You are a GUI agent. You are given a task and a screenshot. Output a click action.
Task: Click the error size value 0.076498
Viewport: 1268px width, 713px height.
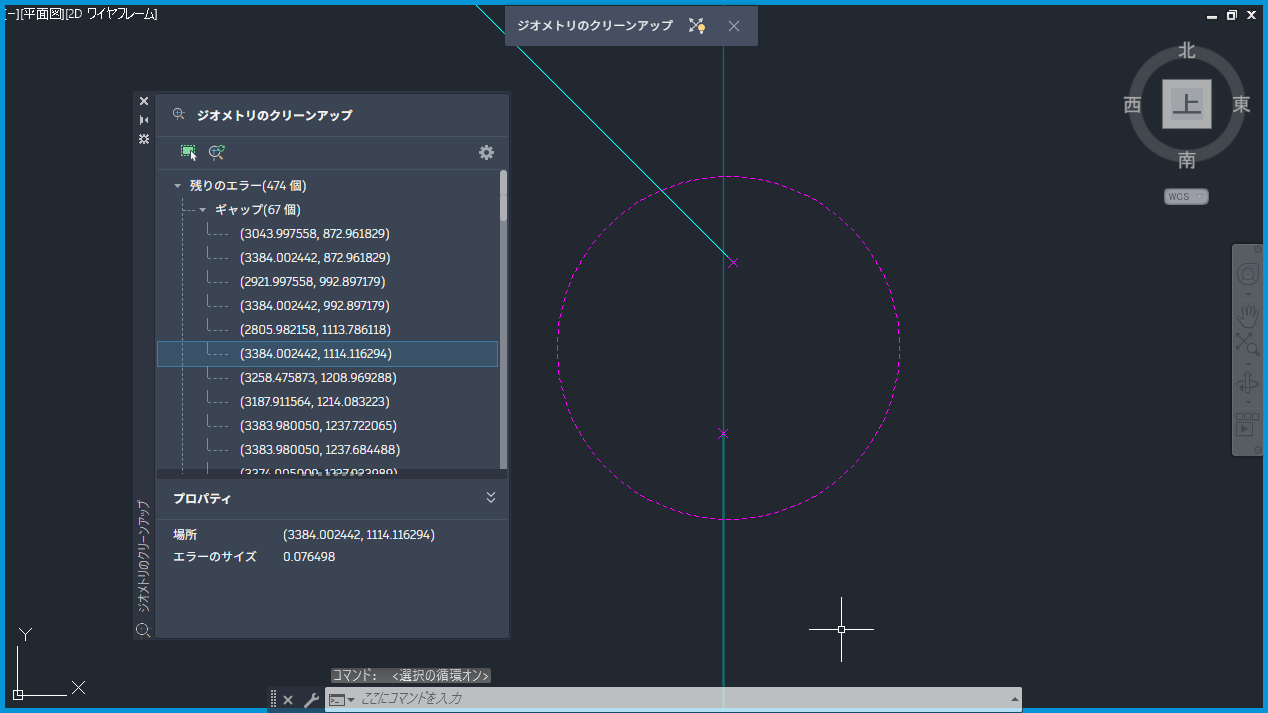pos(309,557)
